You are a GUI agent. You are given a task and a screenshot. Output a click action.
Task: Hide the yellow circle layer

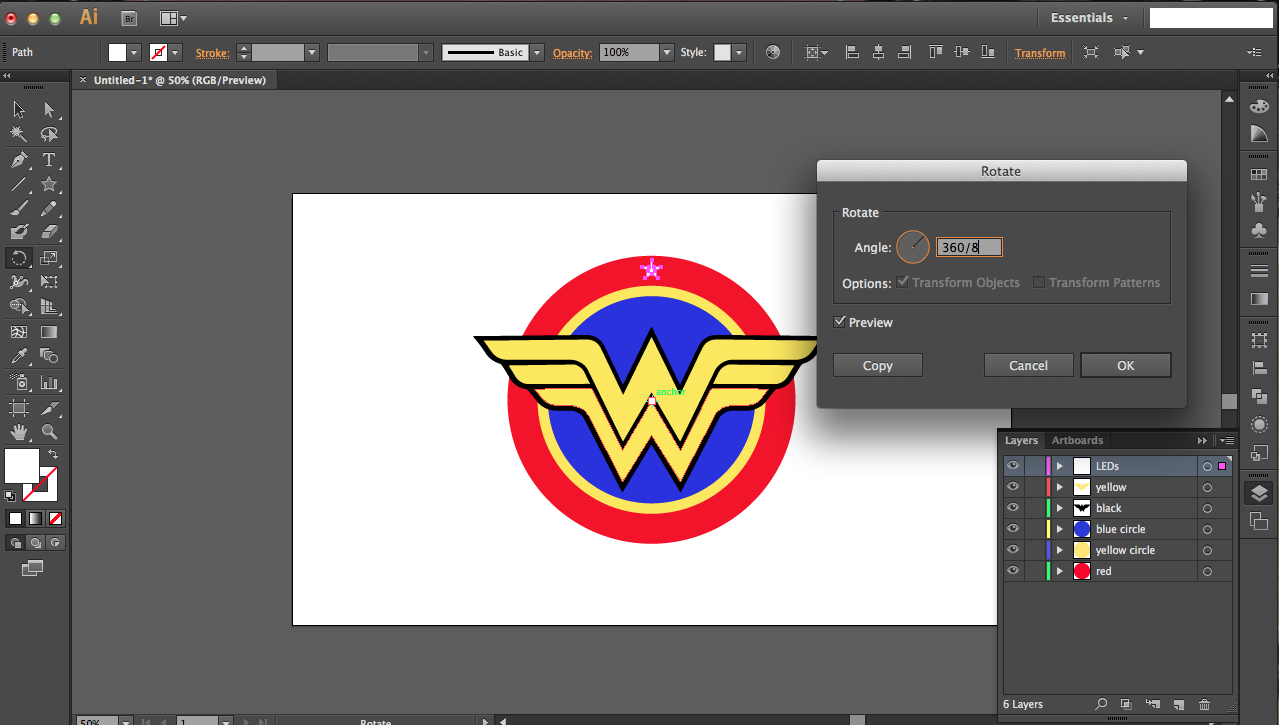coord(1013,550)
